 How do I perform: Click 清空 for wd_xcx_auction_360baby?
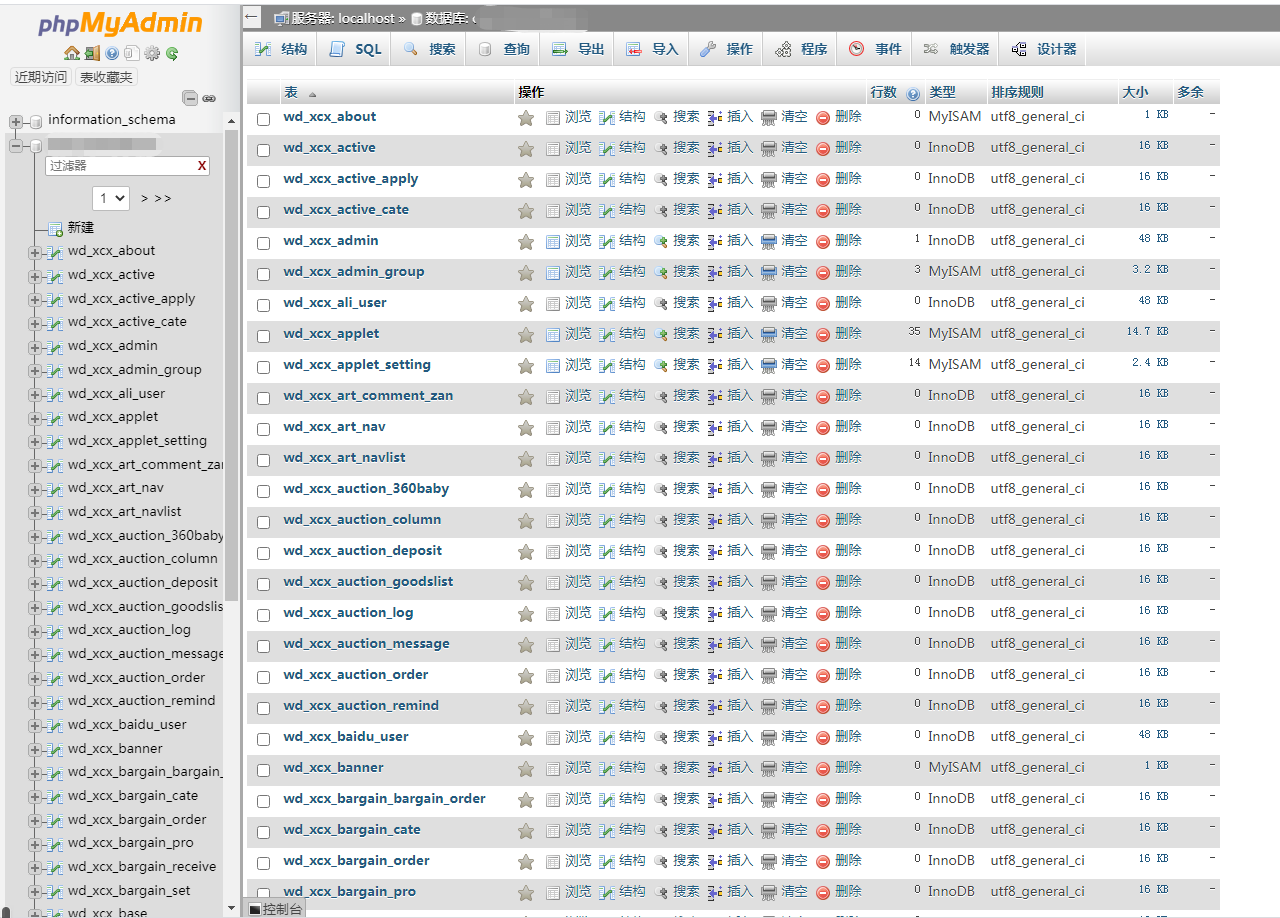pos(785,489)
